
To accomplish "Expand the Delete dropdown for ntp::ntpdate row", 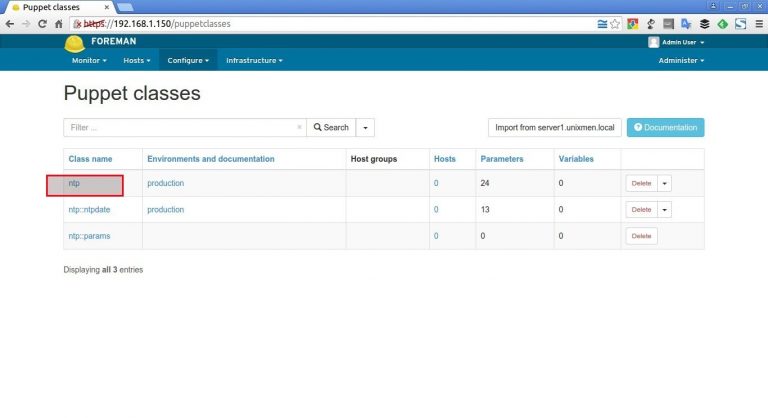I will (665, 210).
